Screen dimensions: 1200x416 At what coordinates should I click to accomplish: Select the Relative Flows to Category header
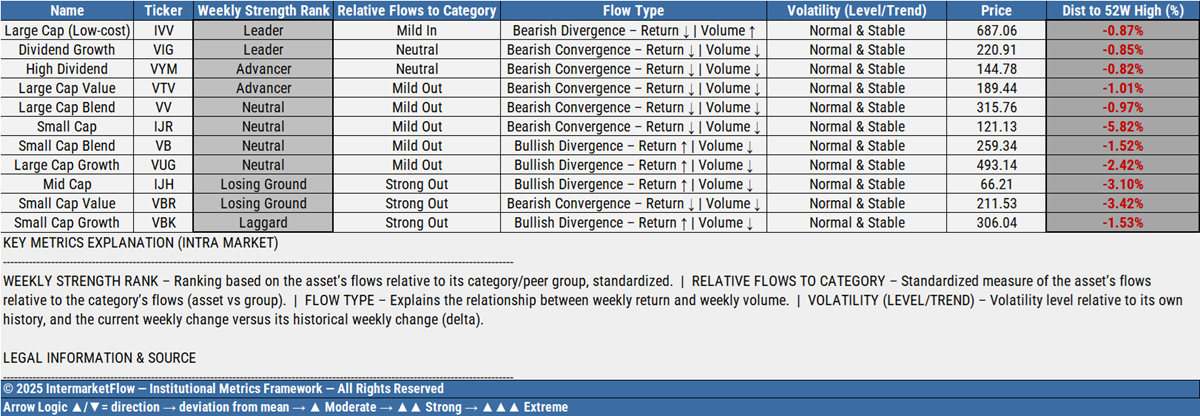click(417, 11)
